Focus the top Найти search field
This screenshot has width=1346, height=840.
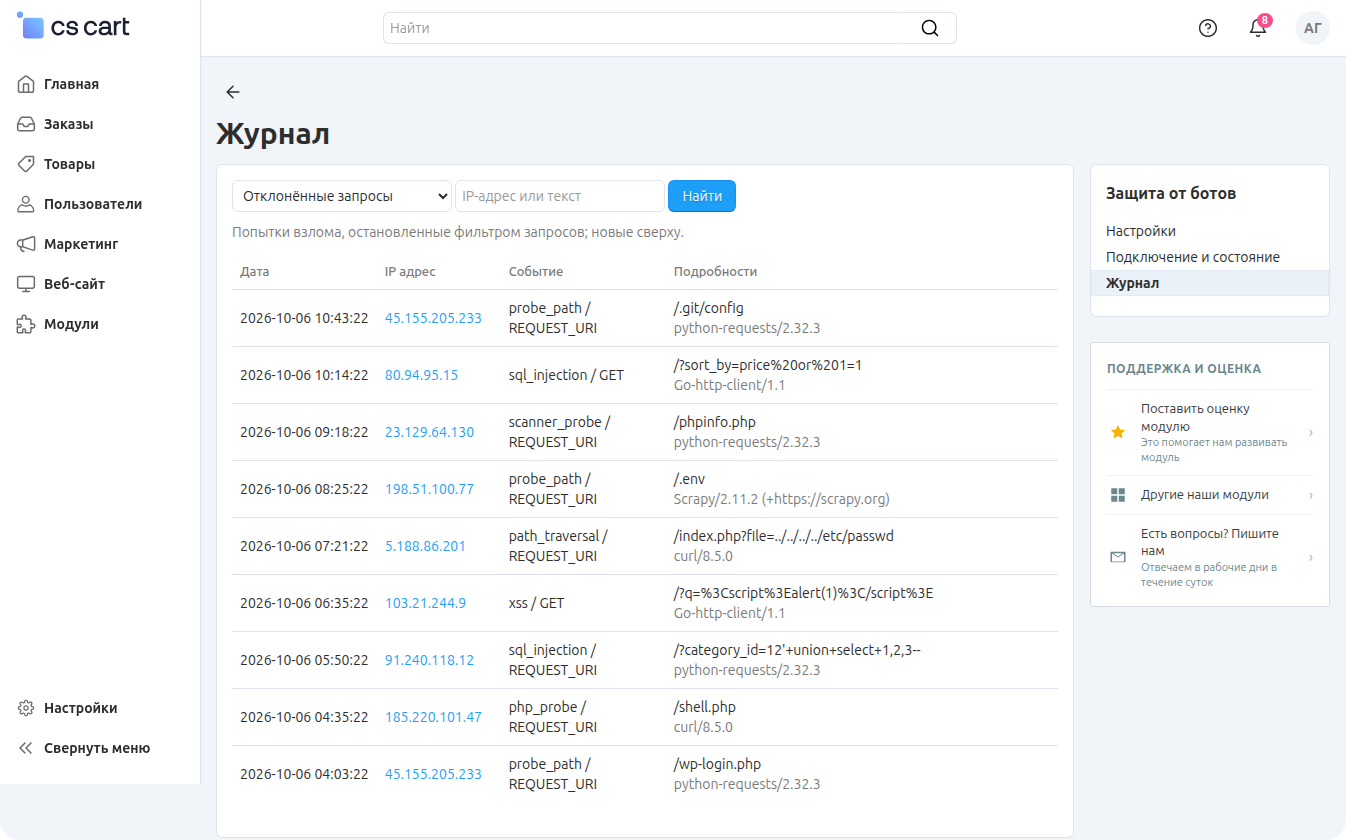(669, 28)
